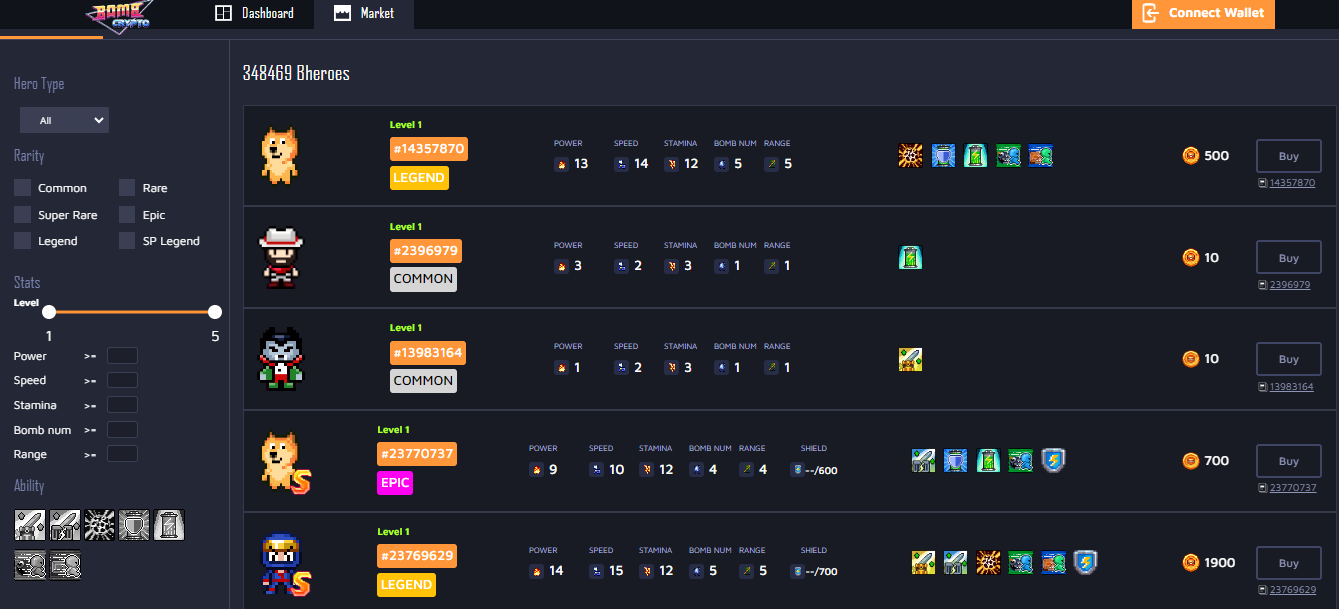
Task: Buy the EPIC hero priced 700
Action: coord(1288,461)
